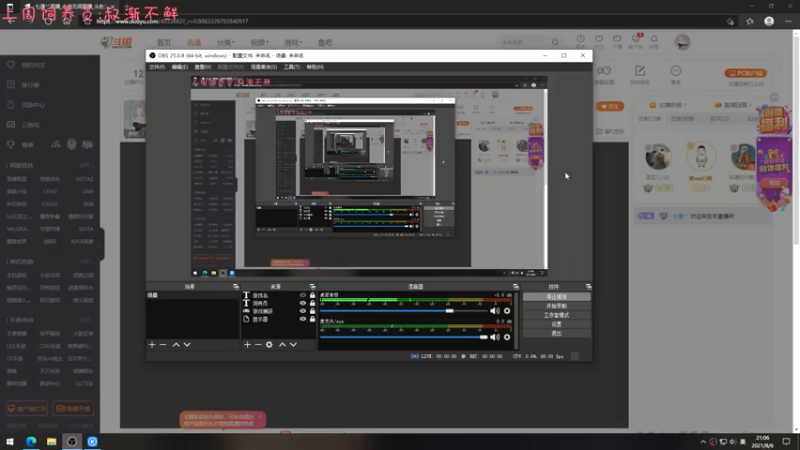Open the Windows notification center icon
The image size is (800, 450).
tap(787, 442)
